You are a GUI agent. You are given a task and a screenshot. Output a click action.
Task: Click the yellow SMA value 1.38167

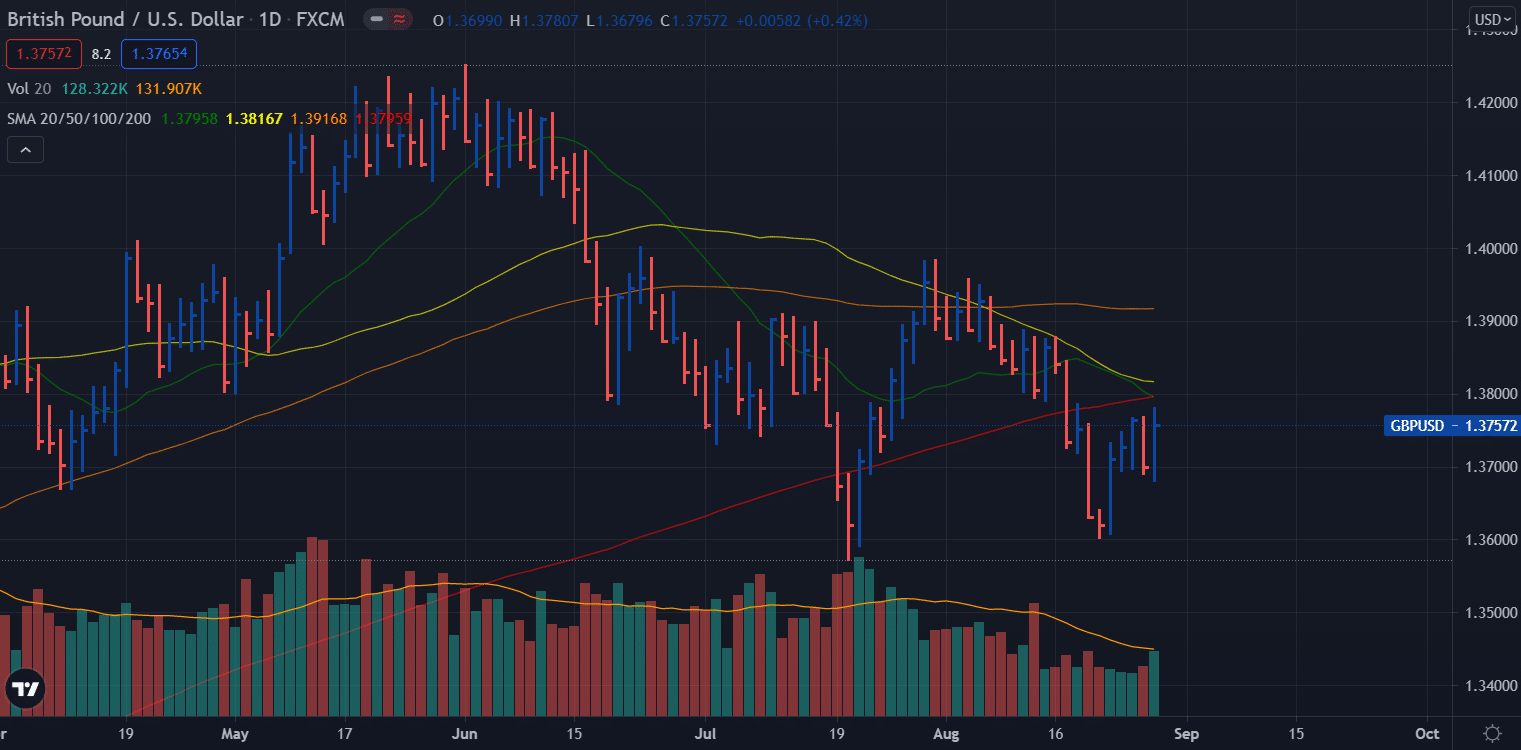(255, 118)
